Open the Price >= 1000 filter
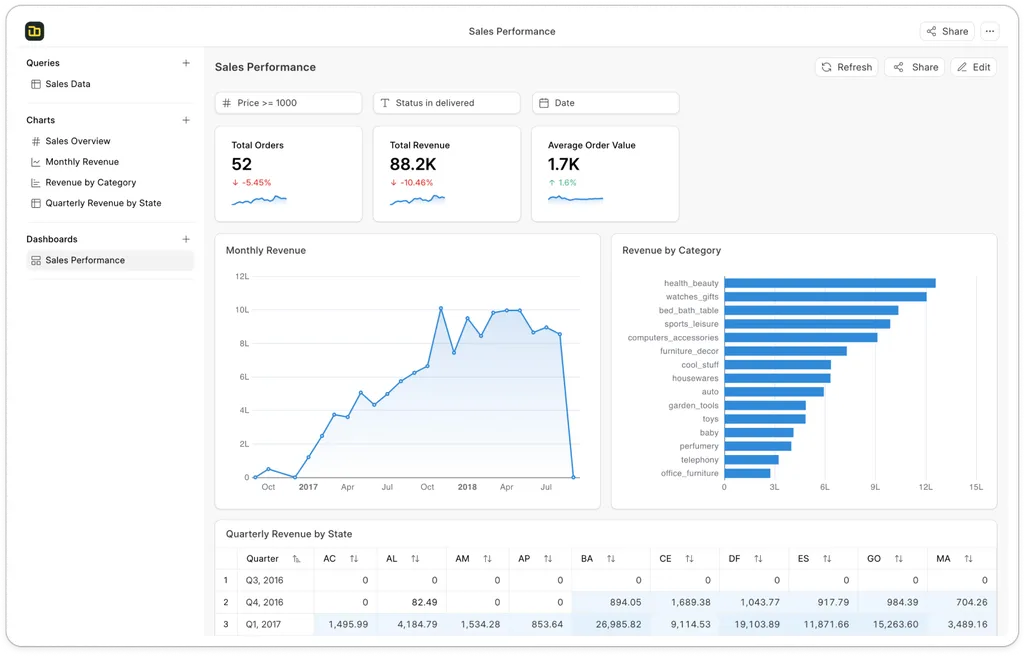The image size is (1024, 657). [288, 103]
